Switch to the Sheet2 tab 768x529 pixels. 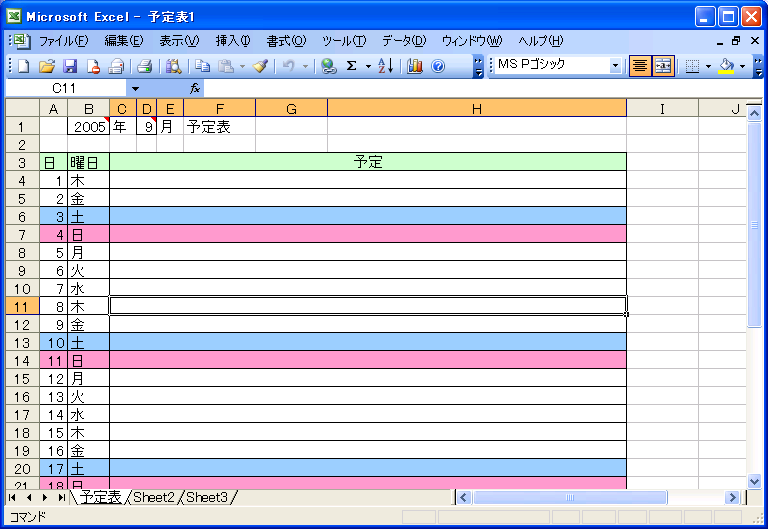click(x=153, y=498)
